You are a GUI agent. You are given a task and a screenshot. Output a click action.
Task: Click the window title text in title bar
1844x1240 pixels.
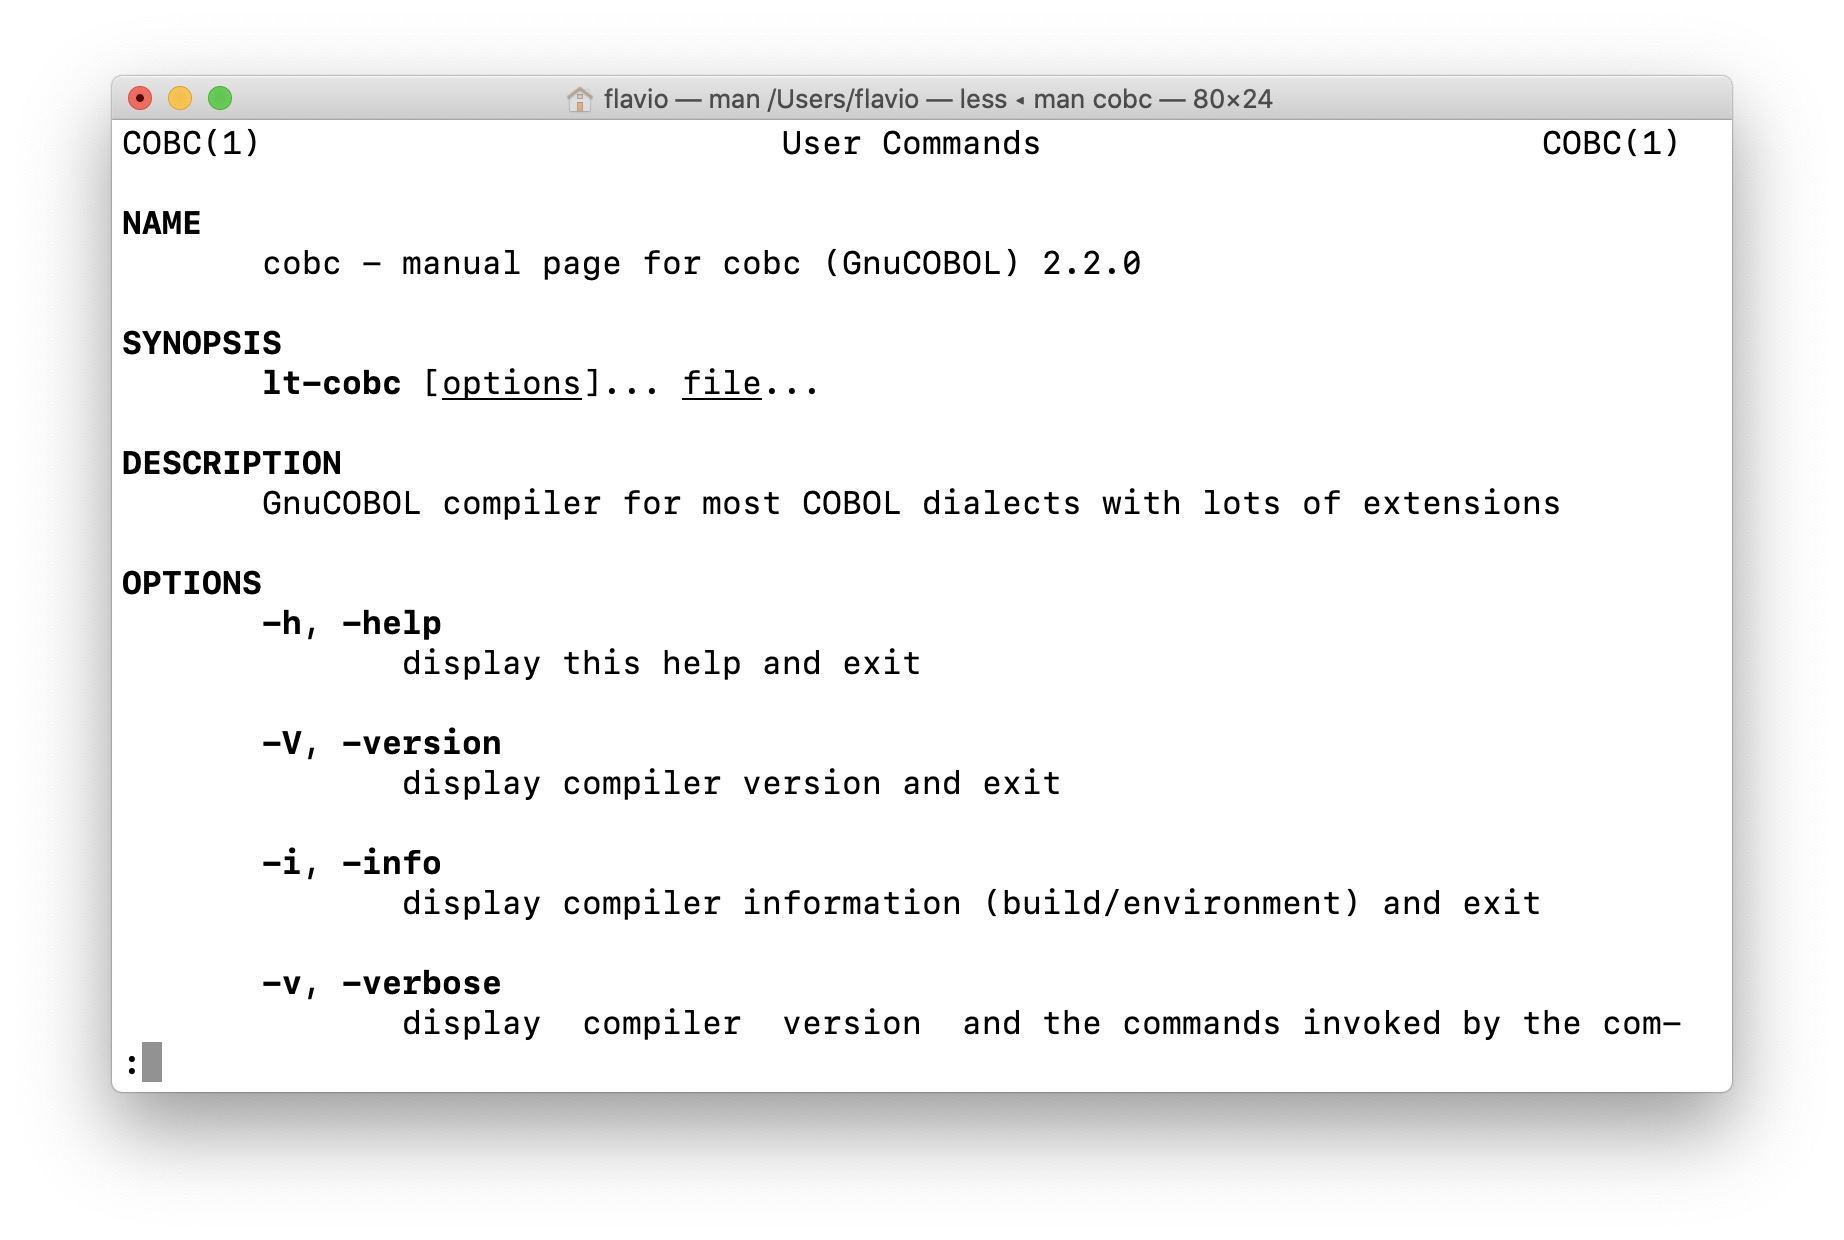937,99
